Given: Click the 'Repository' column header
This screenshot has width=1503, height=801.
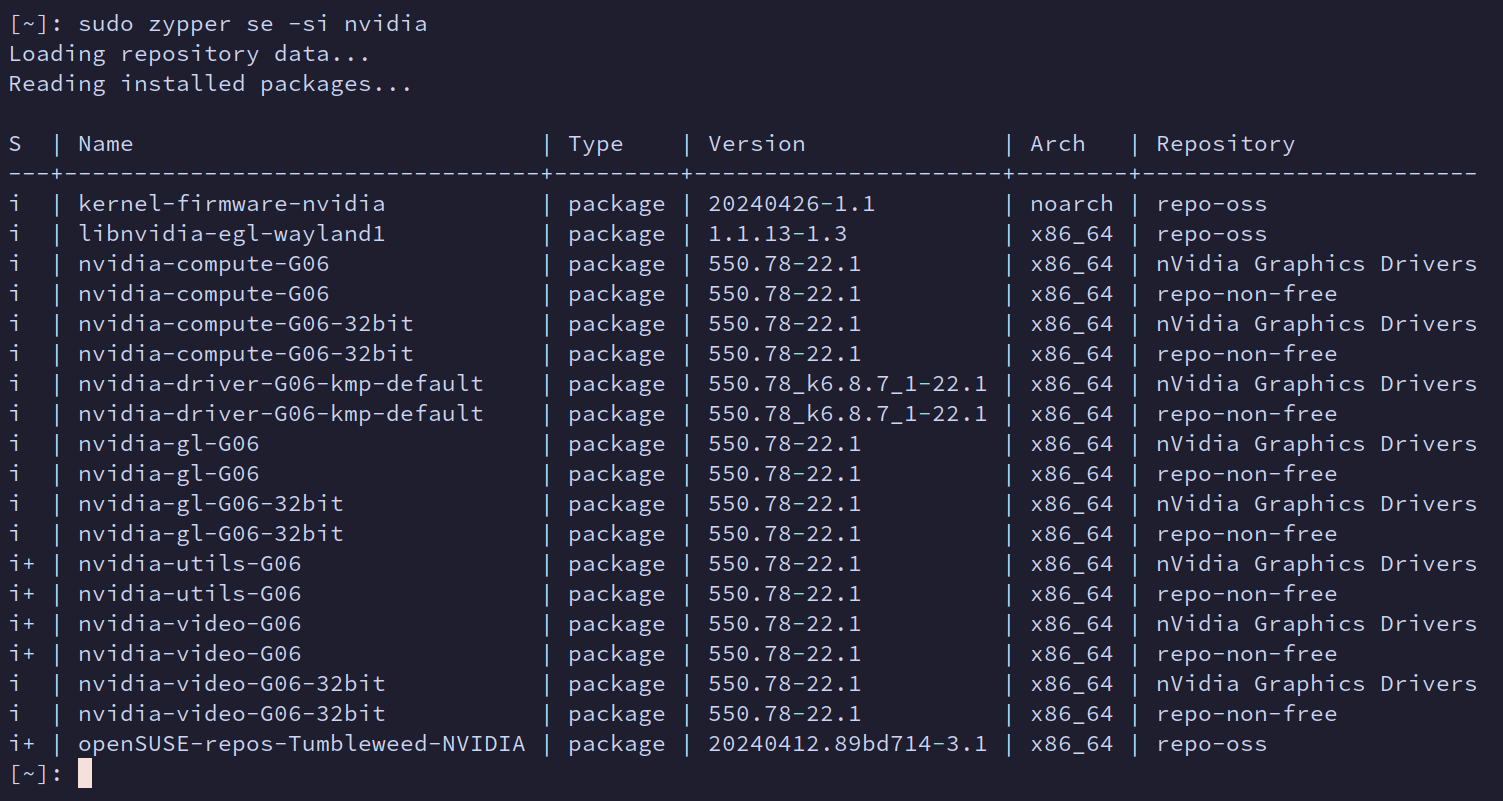Looking at the screenshot, I should click(1225, 144).
